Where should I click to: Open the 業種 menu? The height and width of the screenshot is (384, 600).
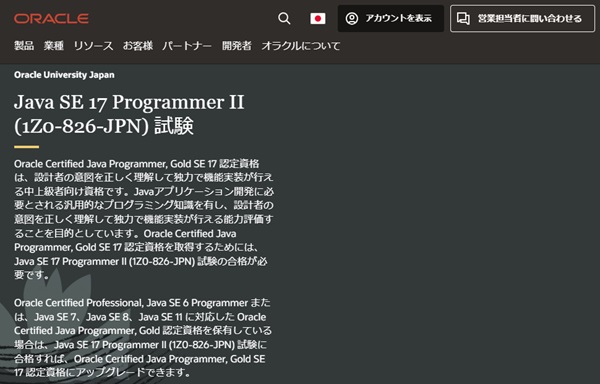click(x=54, y=46)
